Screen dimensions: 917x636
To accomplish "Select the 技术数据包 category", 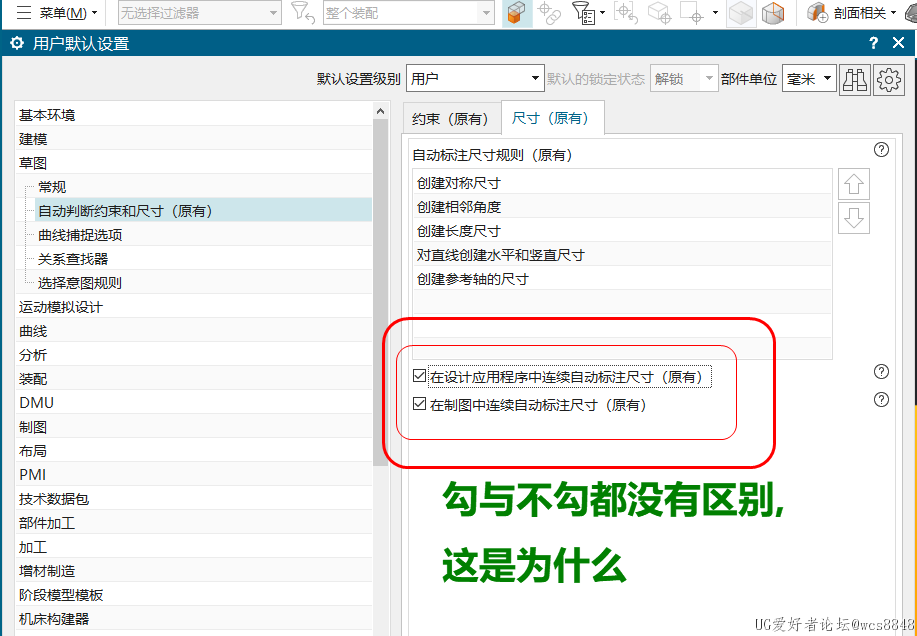I will tap(193, 499).
